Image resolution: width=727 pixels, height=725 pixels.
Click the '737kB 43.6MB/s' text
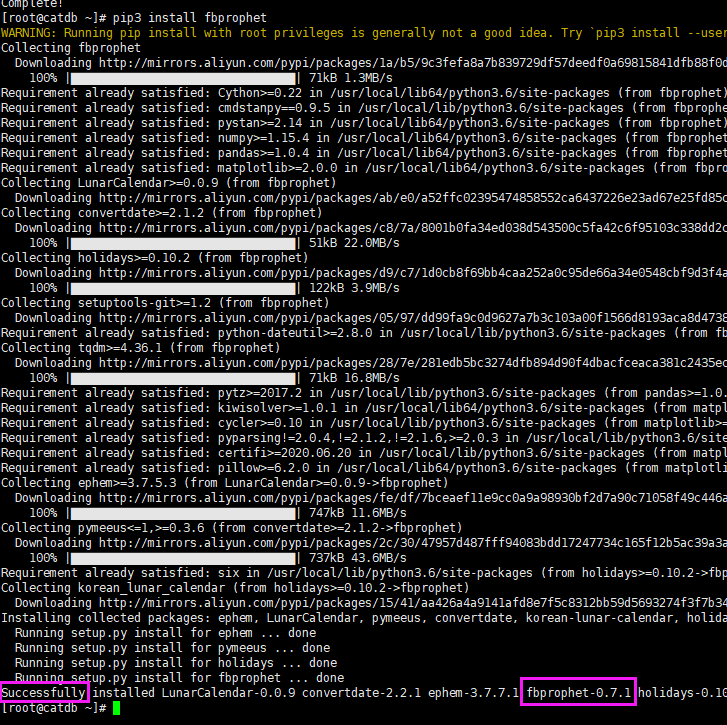click(x=358, y=558)
